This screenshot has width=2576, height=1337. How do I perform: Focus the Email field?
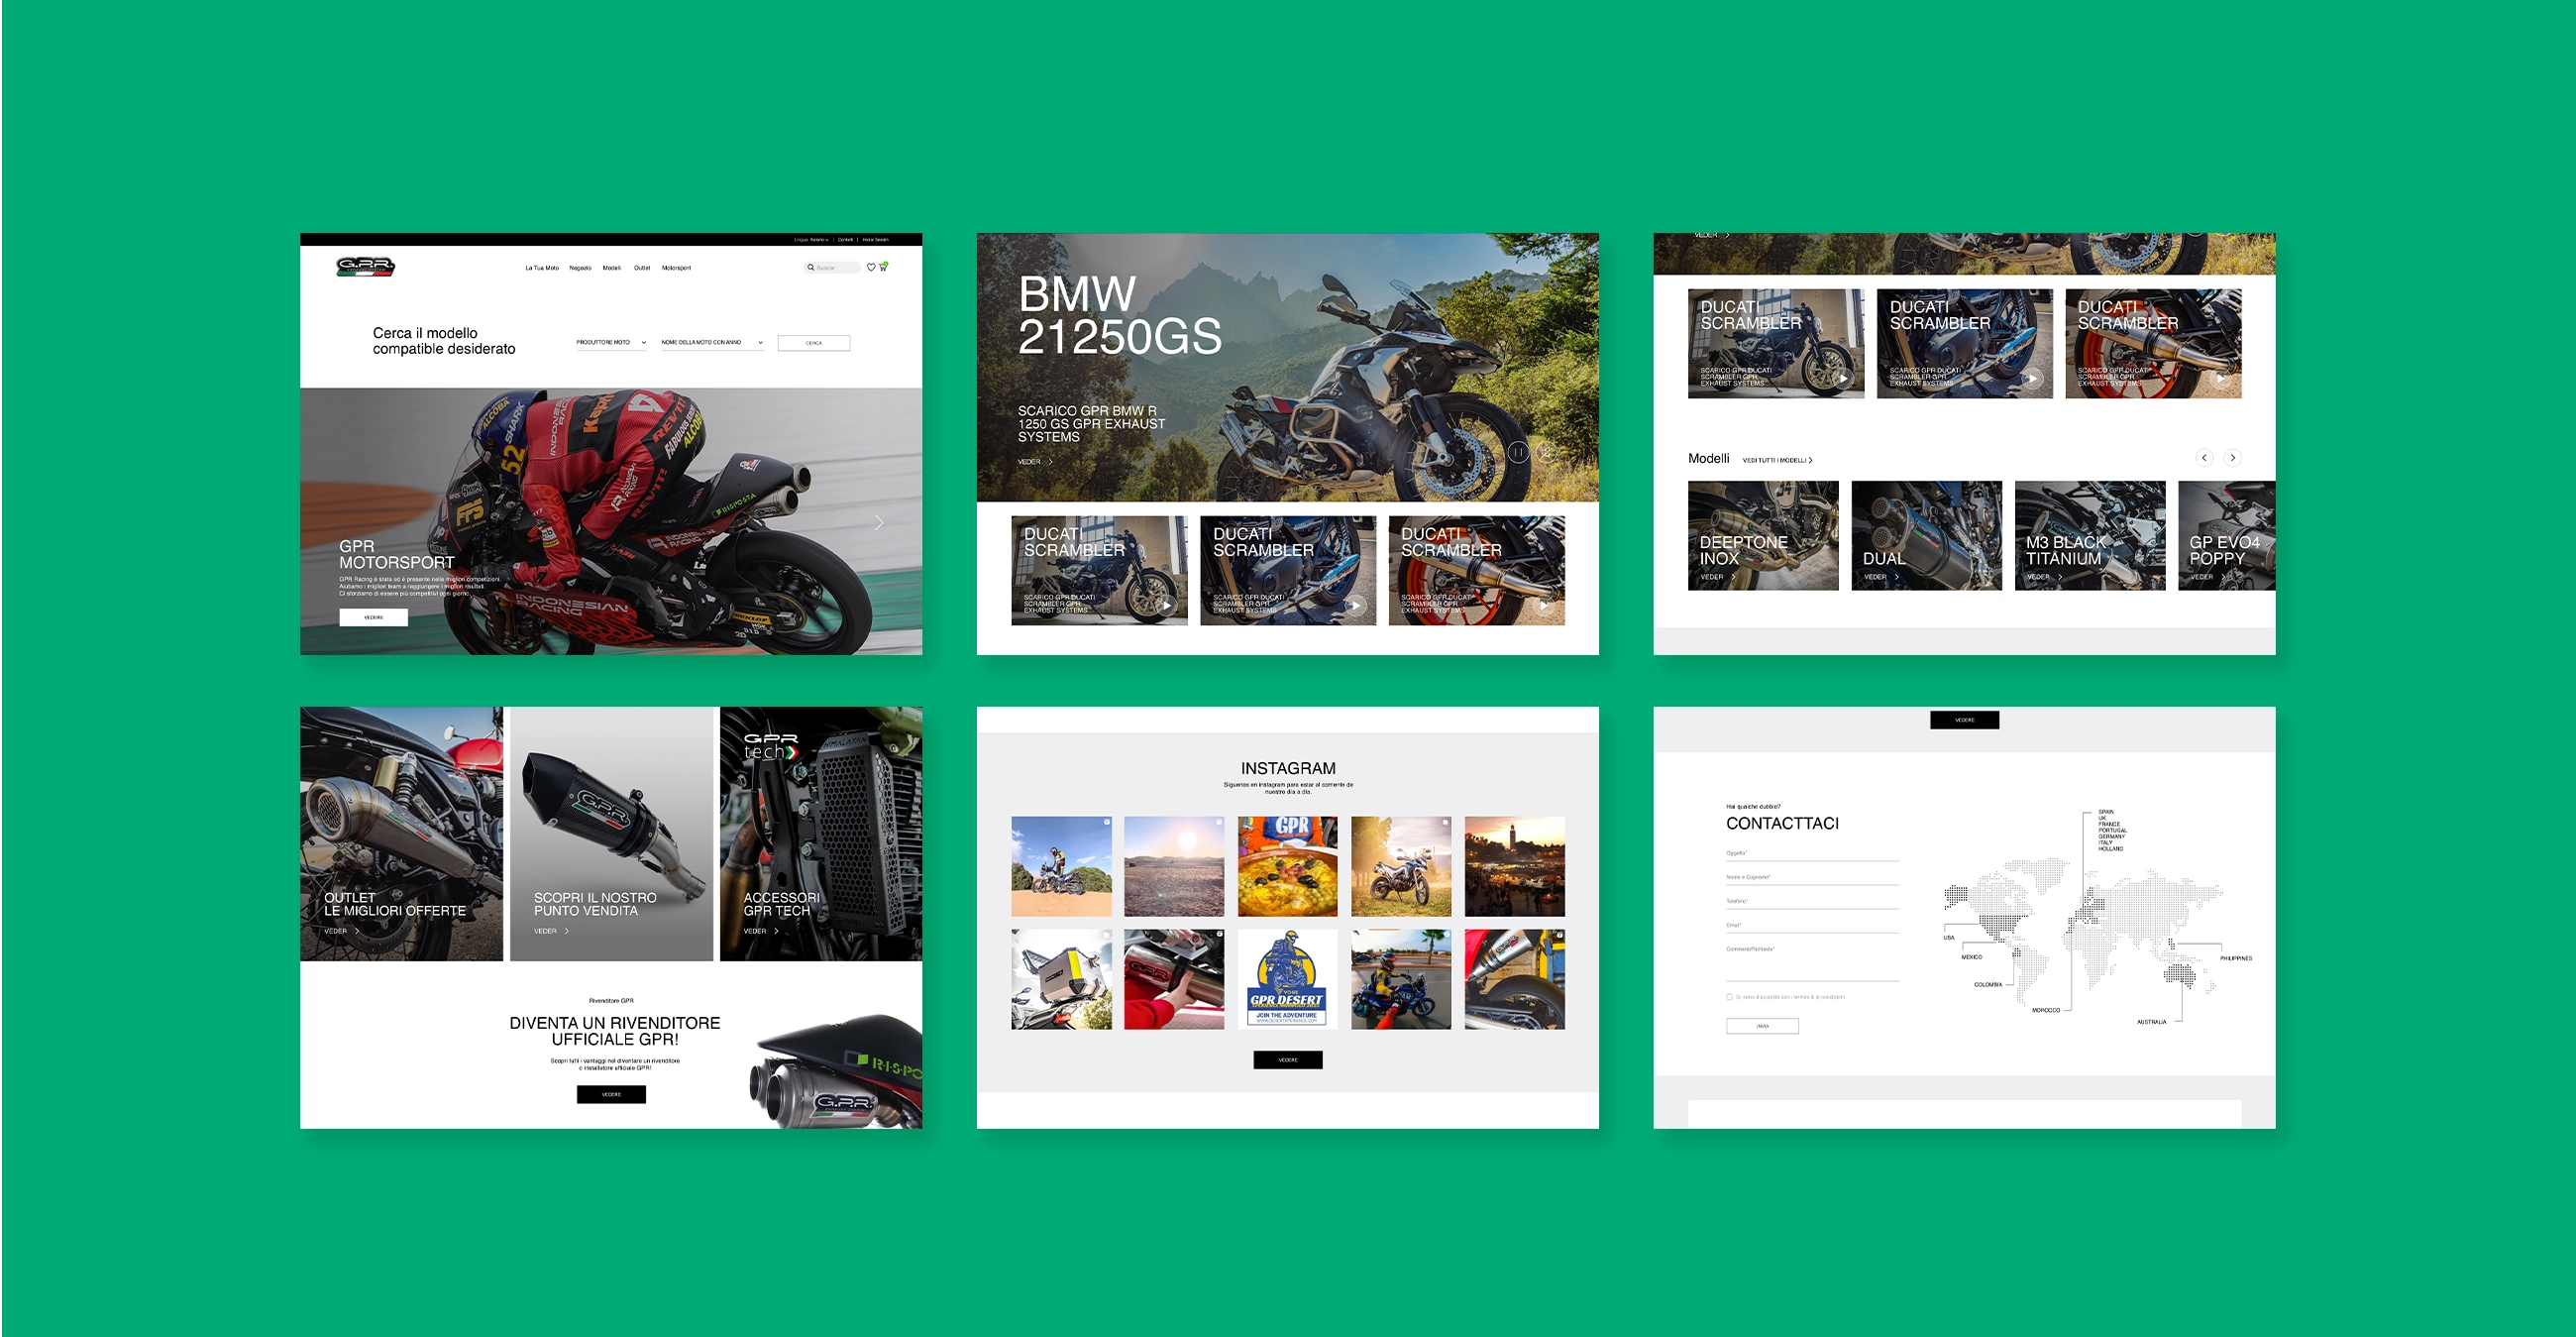click(1812, 926)
